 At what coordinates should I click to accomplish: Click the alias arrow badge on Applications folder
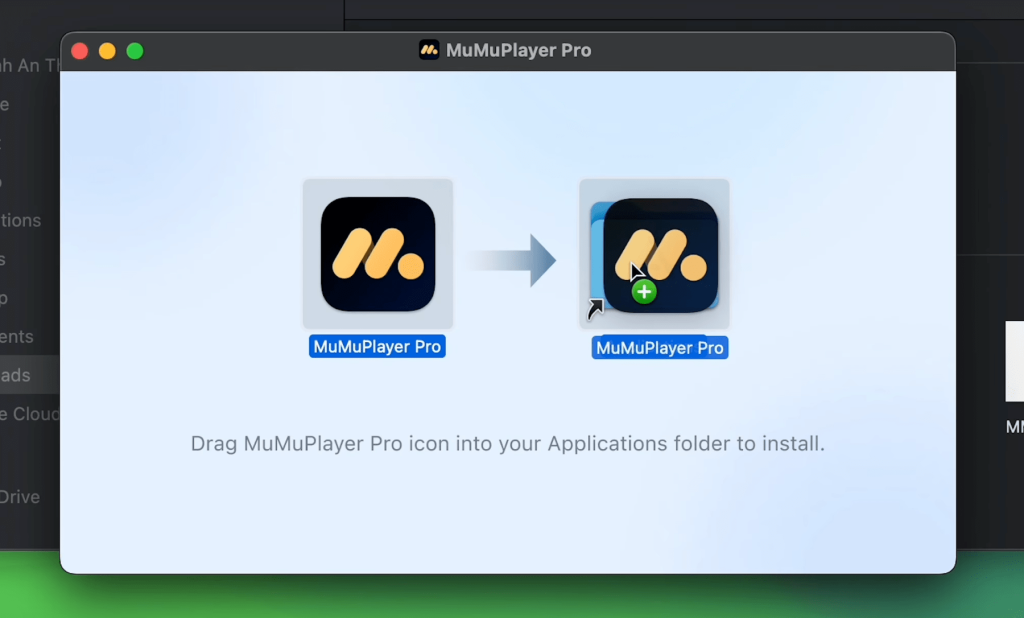[595, 311]
